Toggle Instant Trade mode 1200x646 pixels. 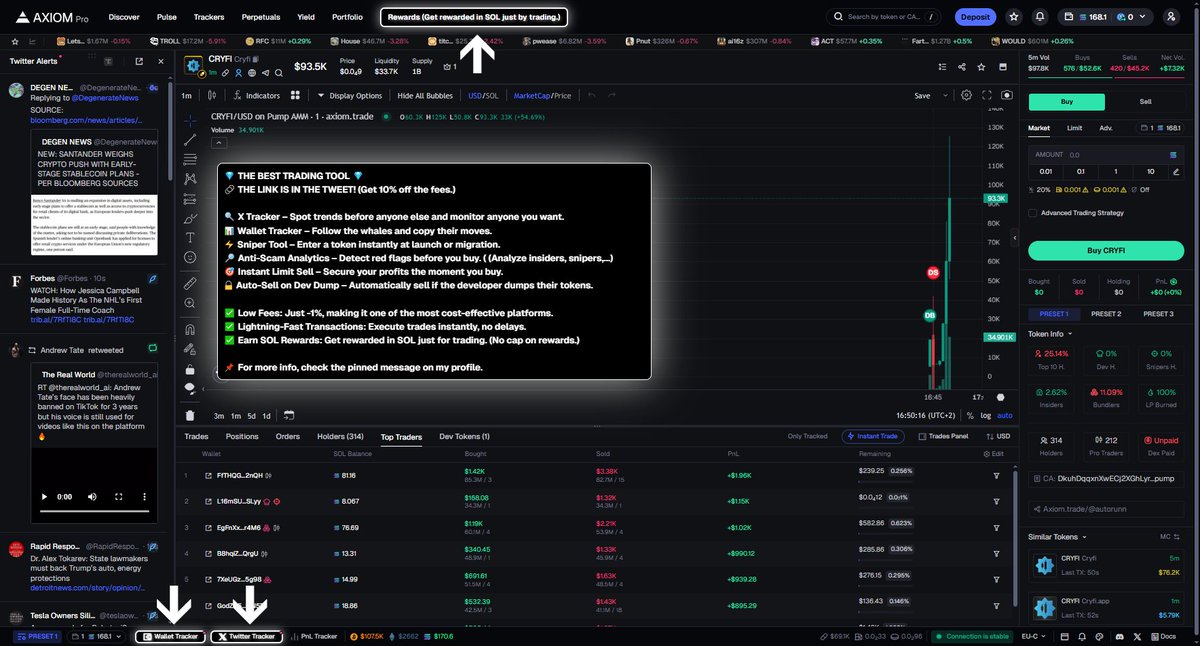click(875, 436)
